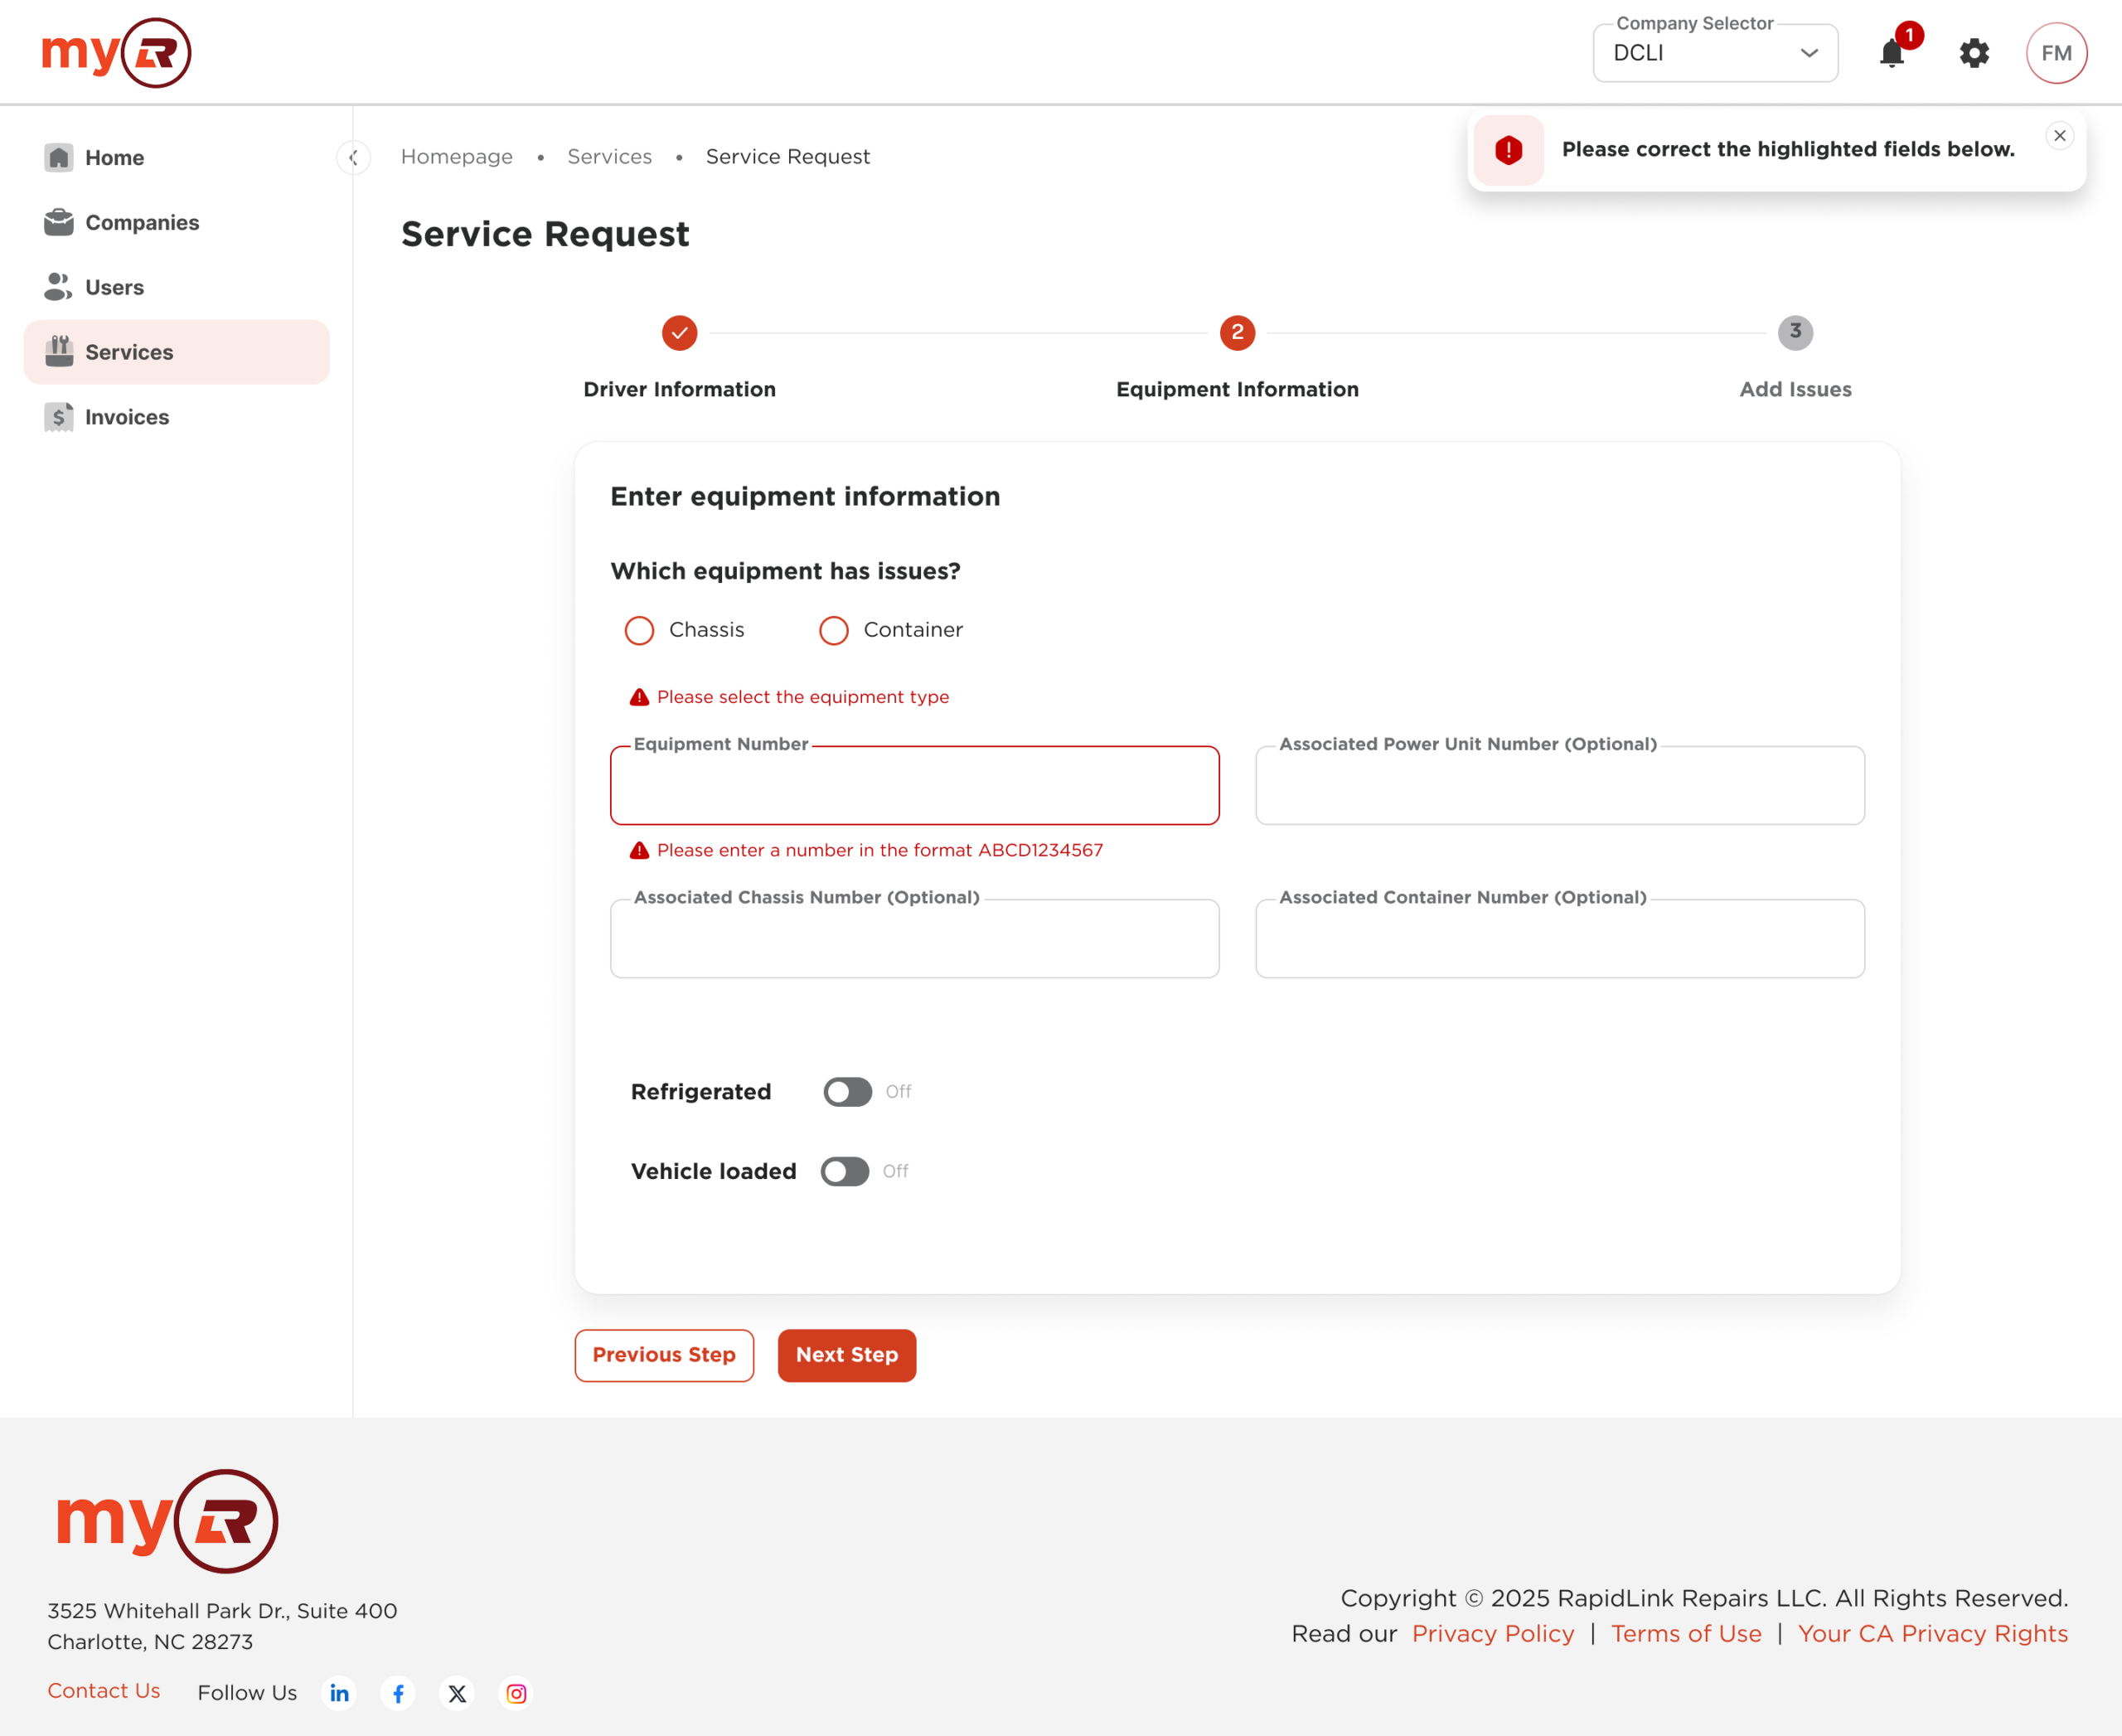Click the FM user avatar

point(2055,53)
